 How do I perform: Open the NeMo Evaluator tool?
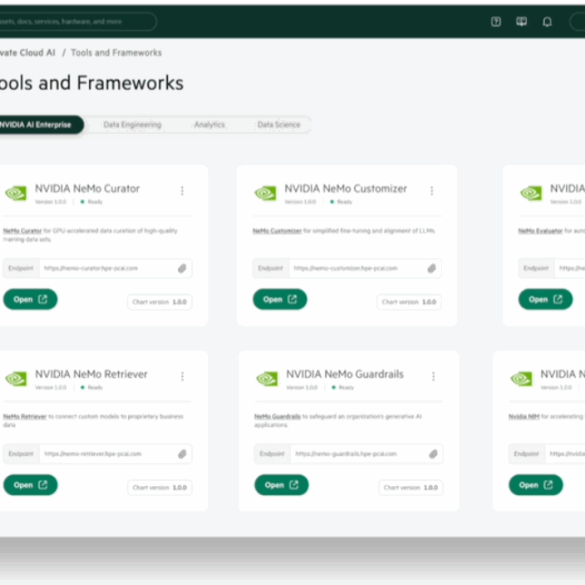[545, 299]
